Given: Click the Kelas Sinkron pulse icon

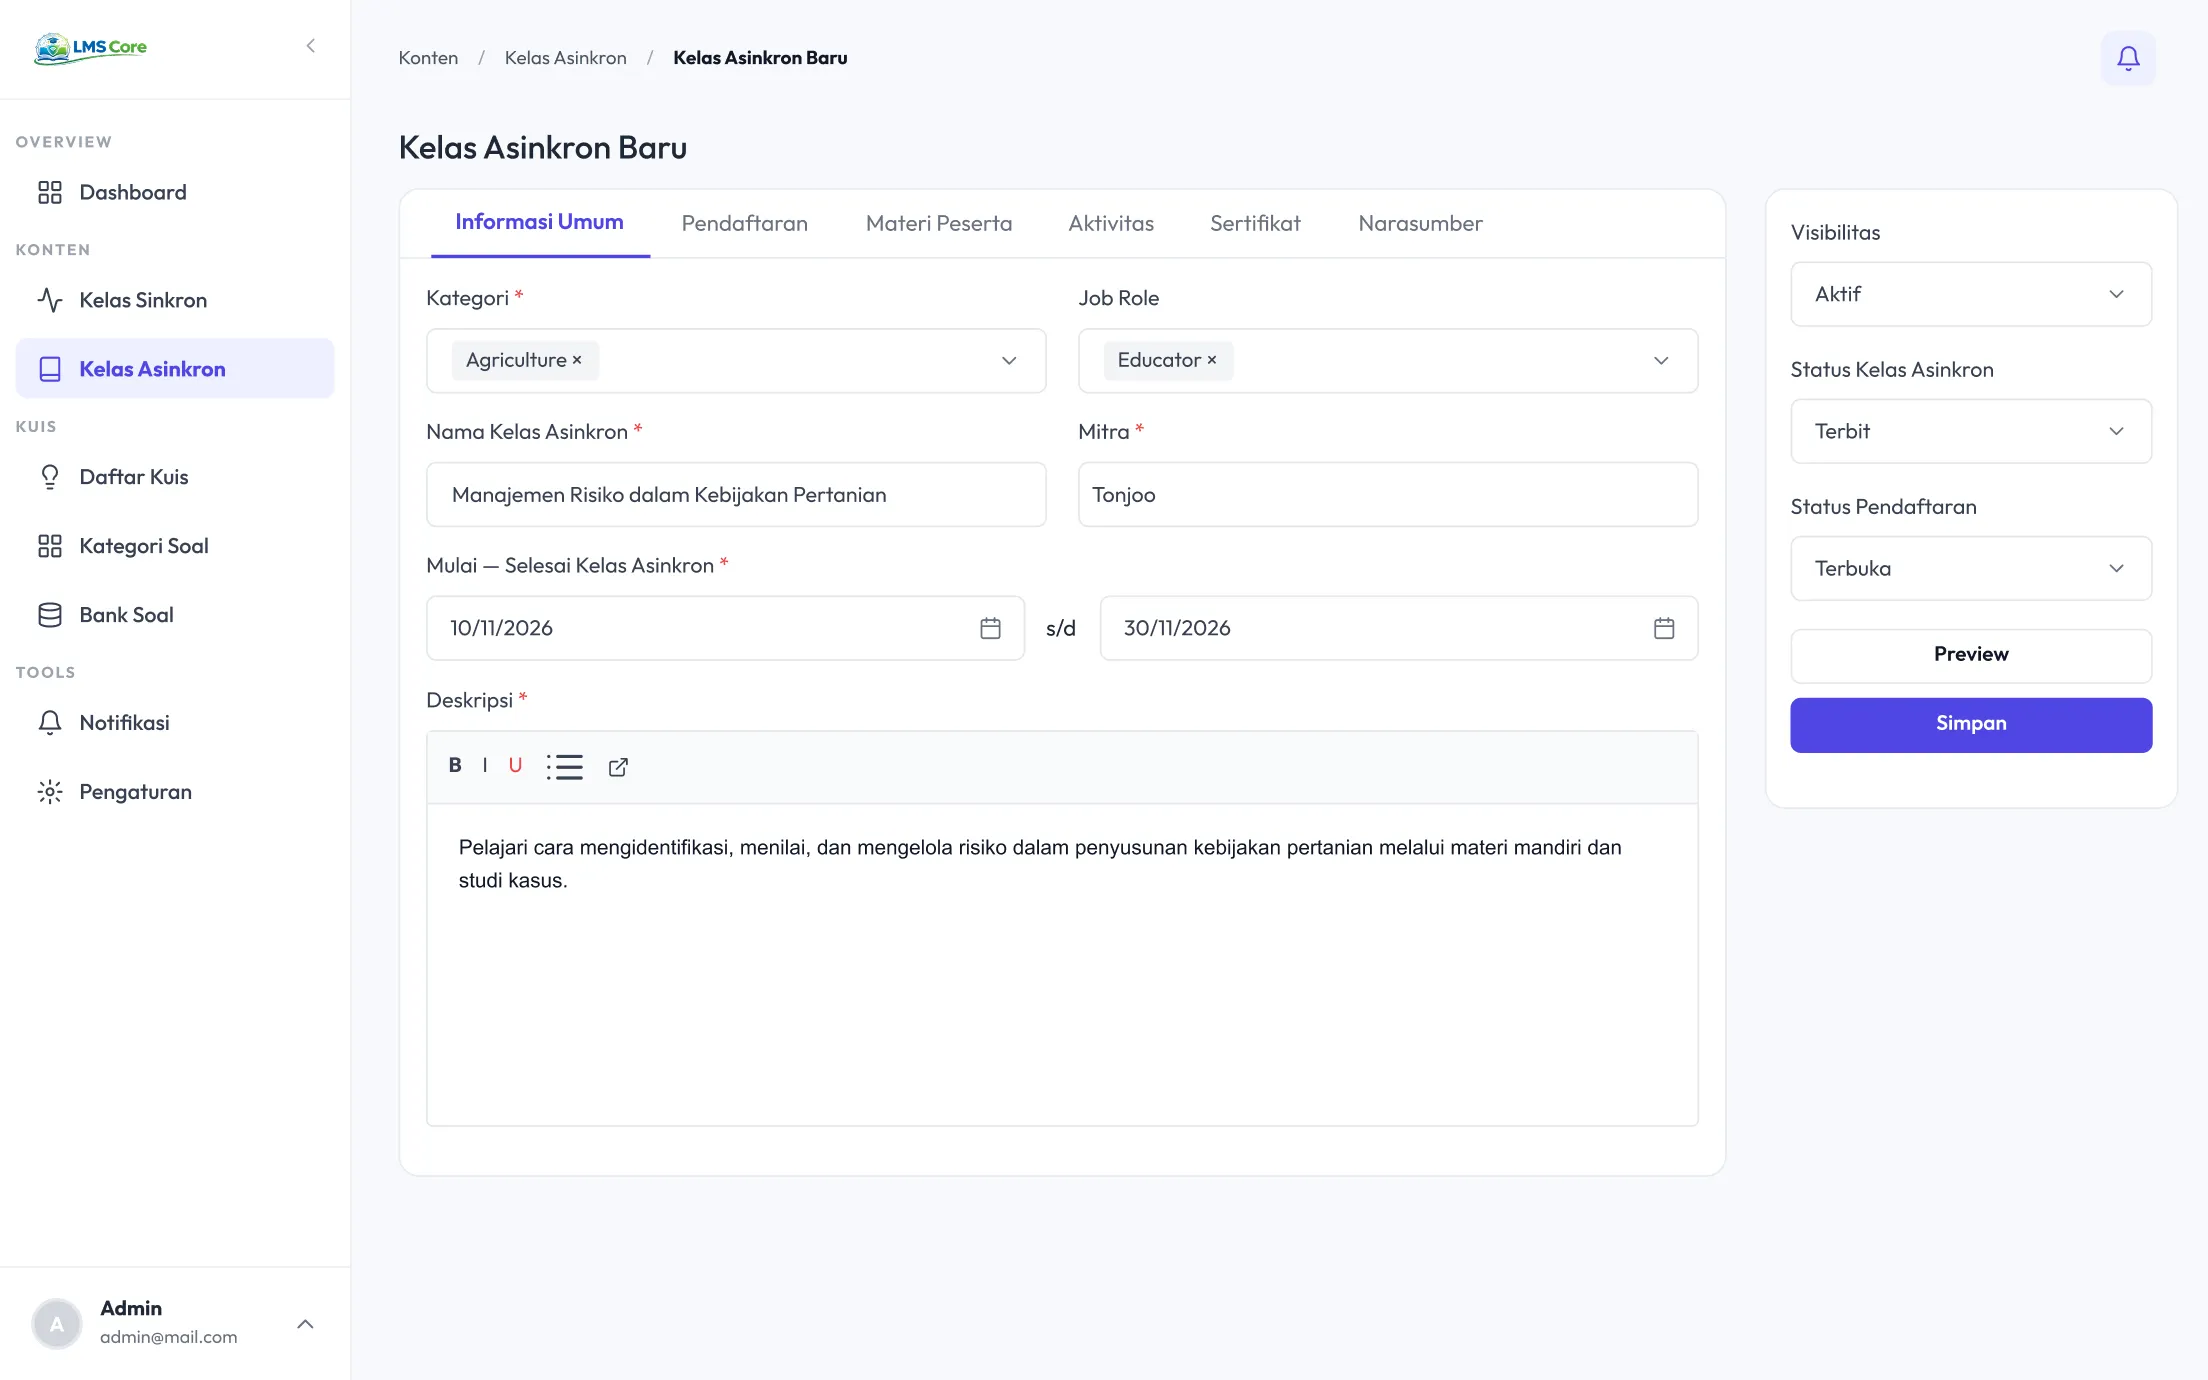Looking at the screenshot, I should [x=50, y=300].
